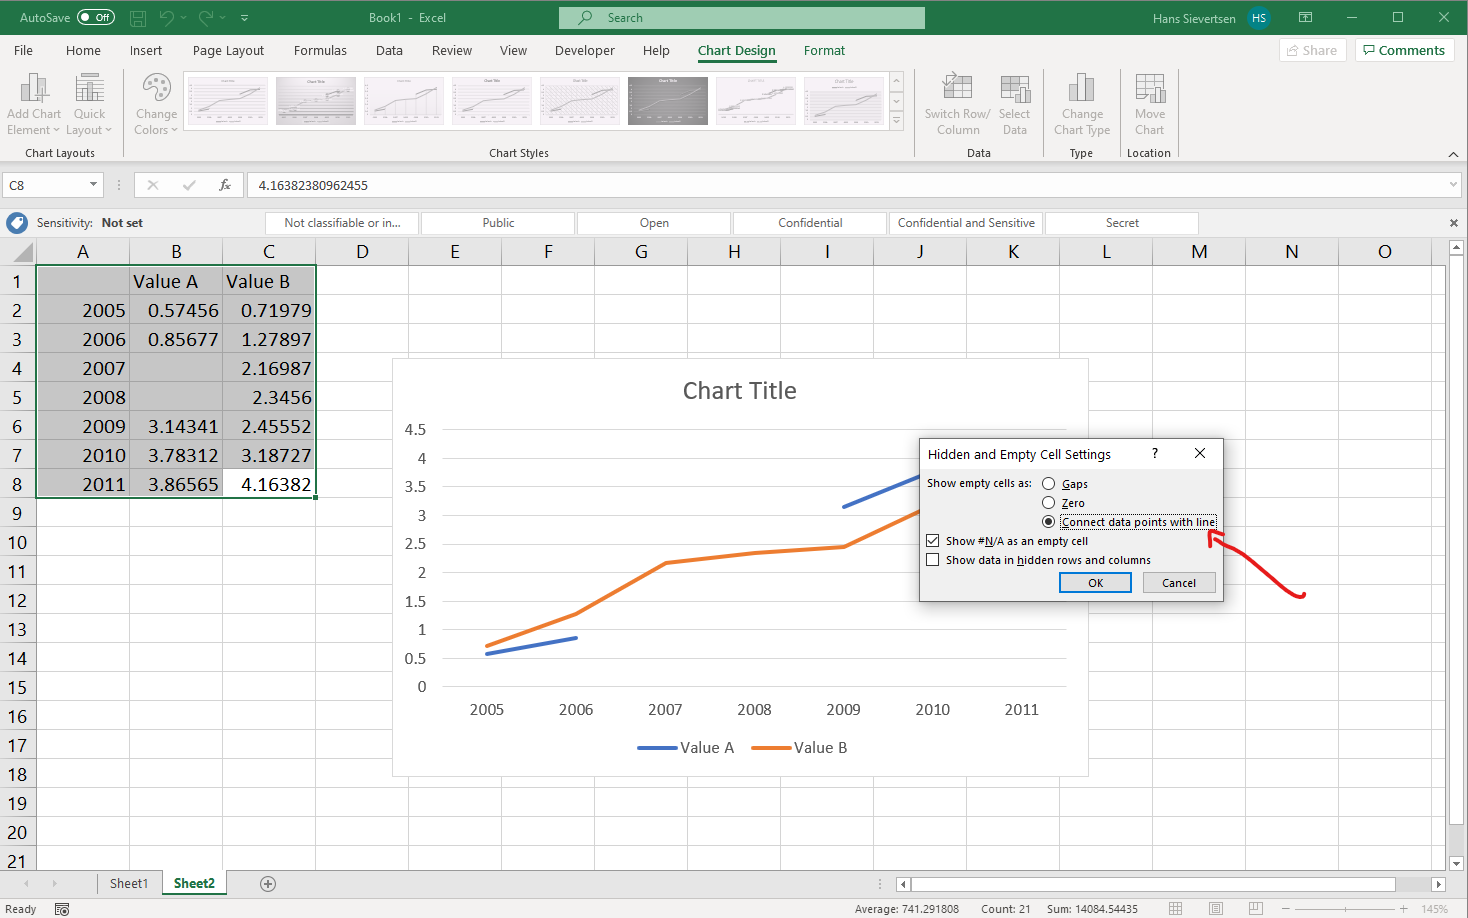Switch to the Sheet1 tab
The width and height of the screenshot is (1468, 918).
128,883
